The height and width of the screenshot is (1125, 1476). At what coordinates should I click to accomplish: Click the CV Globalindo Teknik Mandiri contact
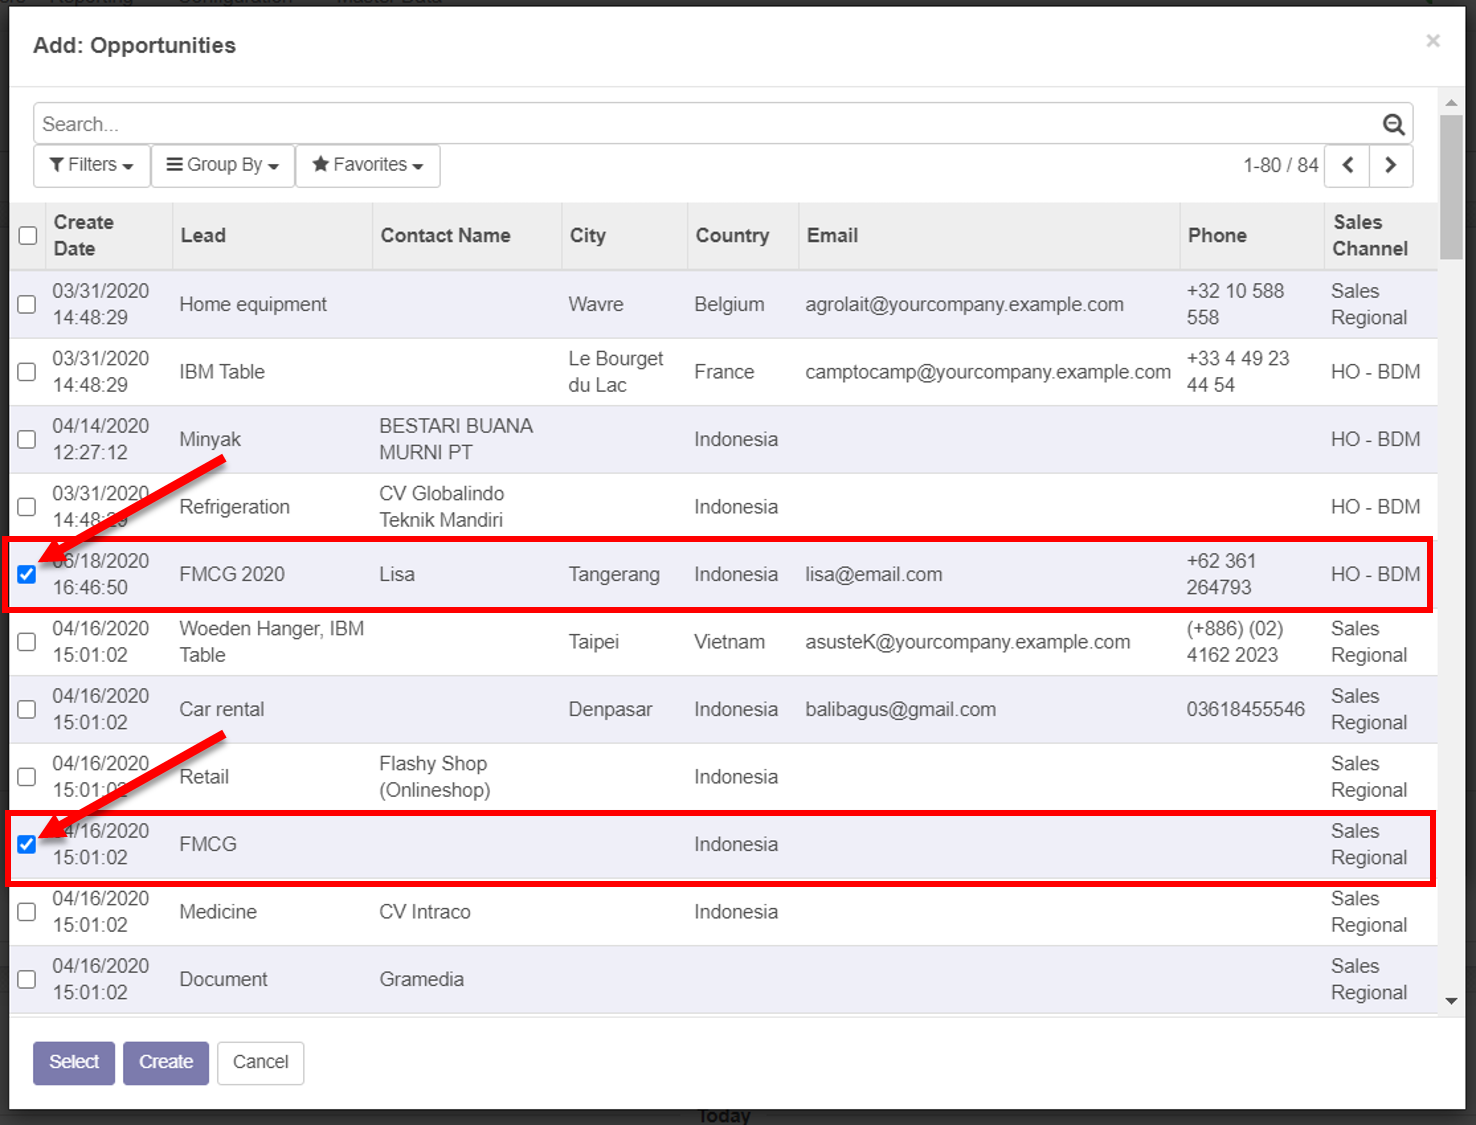tap(441, 507)
